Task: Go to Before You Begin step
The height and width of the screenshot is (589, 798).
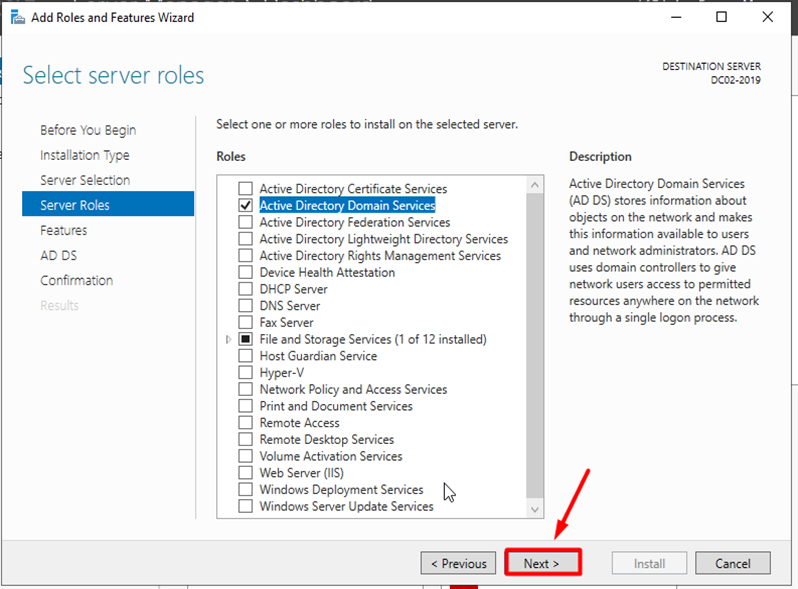Action: pyautogui.click(x=88, y=130)
